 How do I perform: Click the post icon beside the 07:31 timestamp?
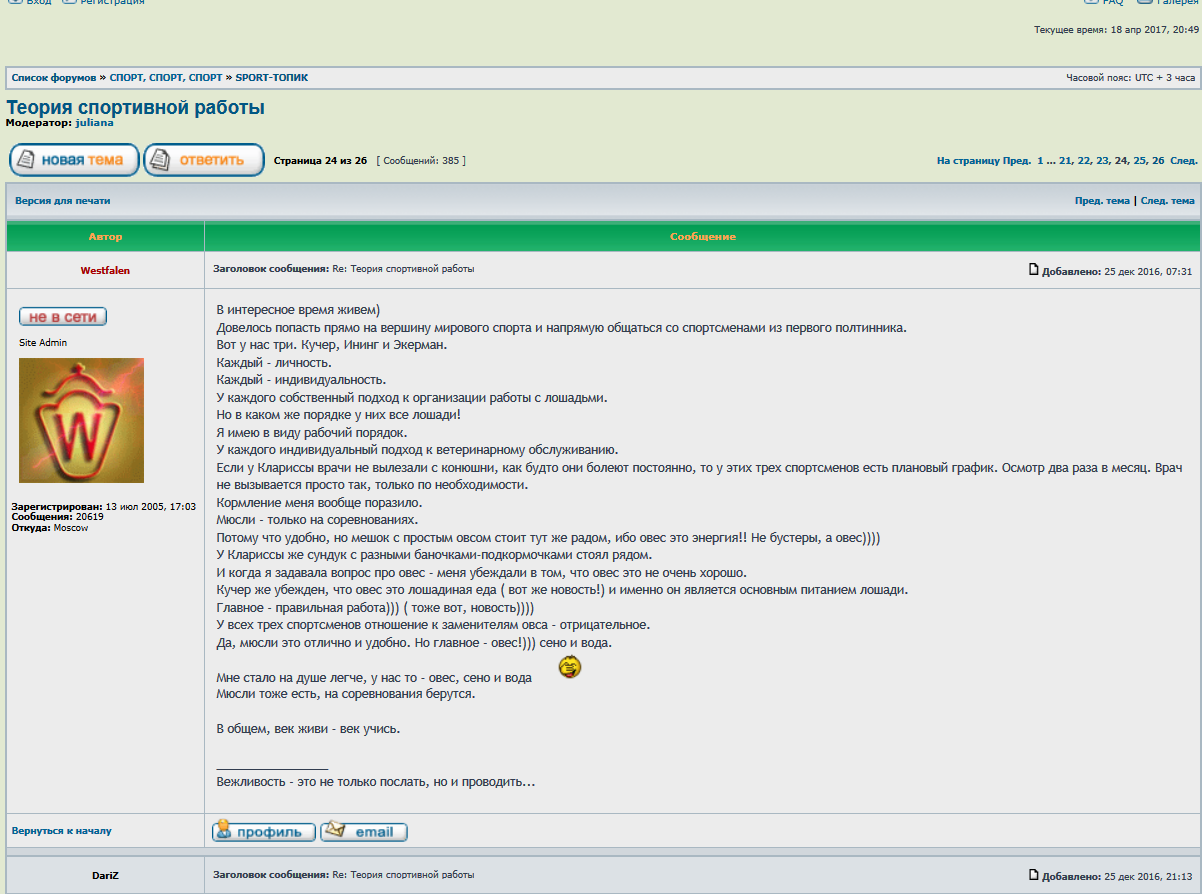pyautogui.click(x=1034, y=270)
